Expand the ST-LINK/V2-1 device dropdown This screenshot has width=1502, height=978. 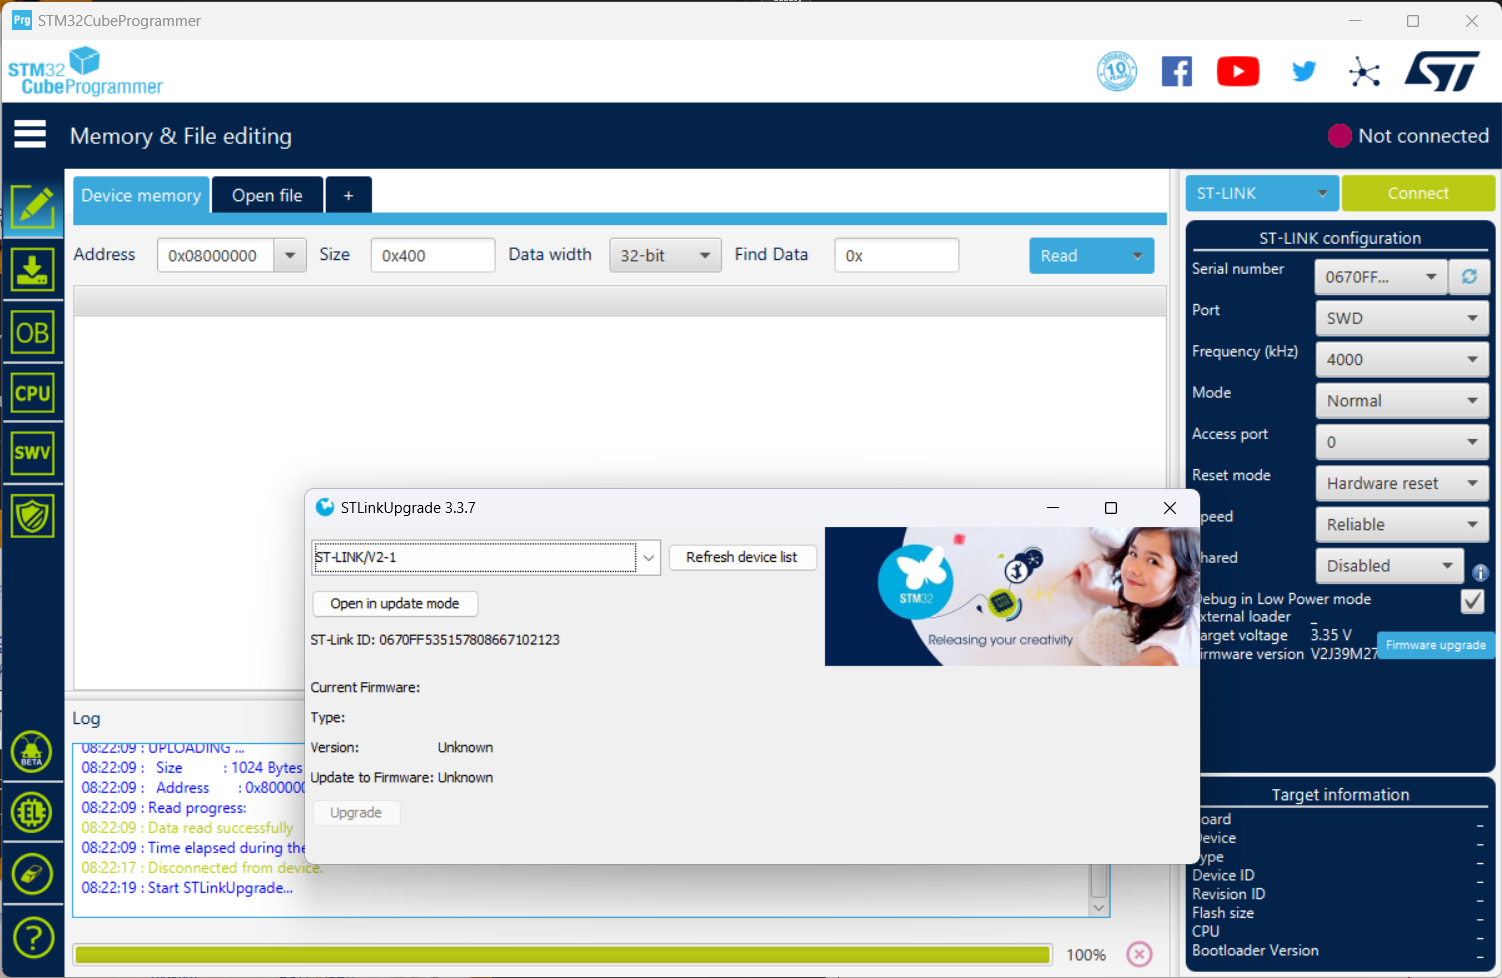point(648,558)
